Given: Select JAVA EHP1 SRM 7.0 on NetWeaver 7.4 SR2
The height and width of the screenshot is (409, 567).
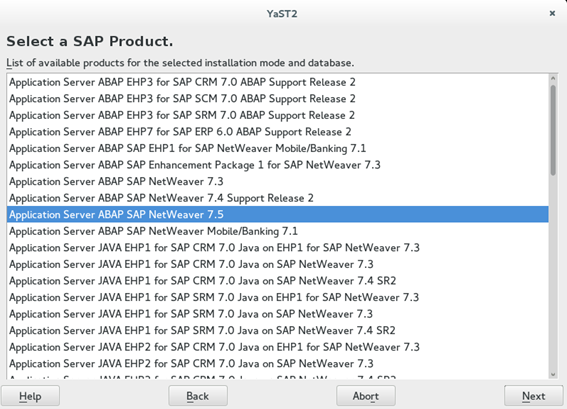Looking at the screenshot, I should click(278, 331).
